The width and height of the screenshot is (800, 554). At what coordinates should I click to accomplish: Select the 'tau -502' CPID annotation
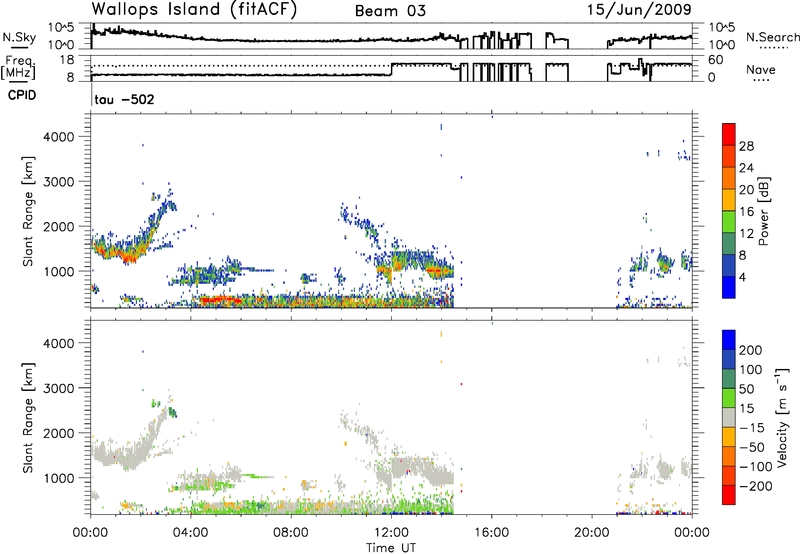tap(124, 99)
